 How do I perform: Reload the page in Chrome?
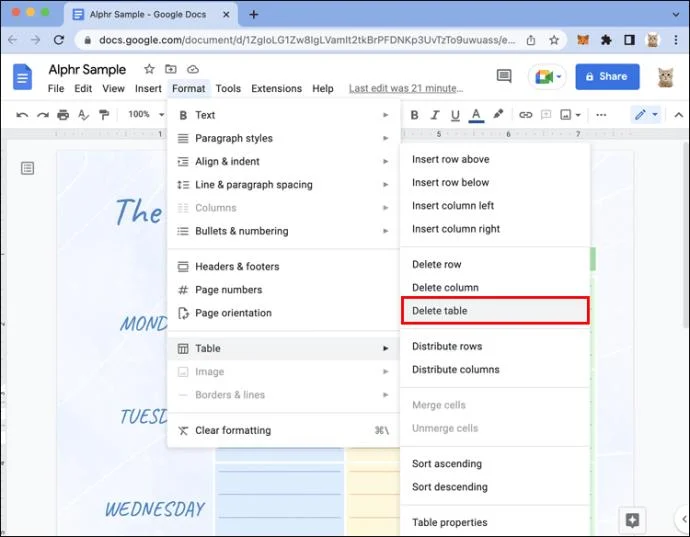click(59, 40)
